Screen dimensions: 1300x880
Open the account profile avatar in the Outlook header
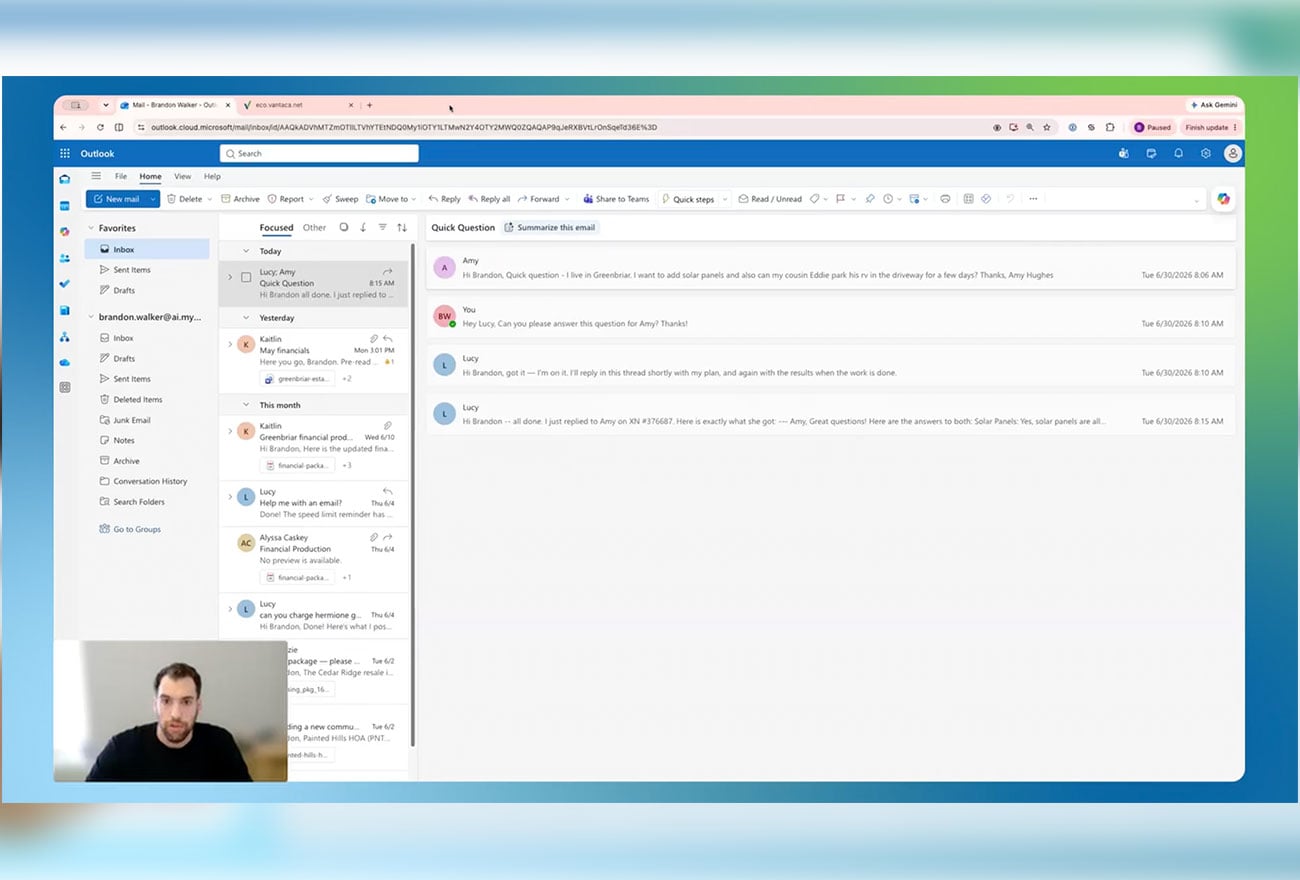pos(1233,153)
